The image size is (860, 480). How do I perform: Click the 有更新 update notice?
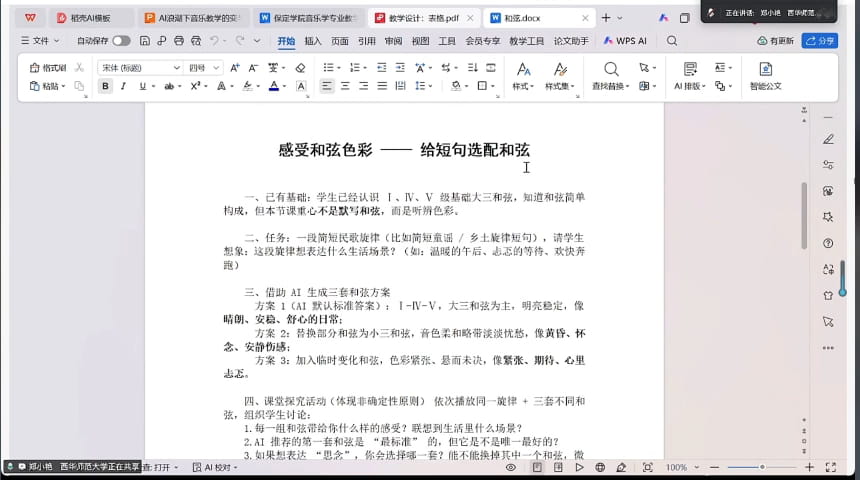[x=775, y=41]
